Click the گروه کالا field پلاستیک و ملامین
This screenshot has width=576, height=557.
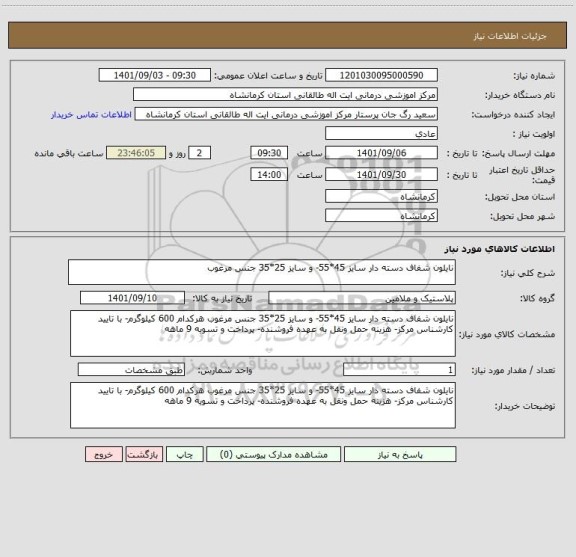click(362, 298)
